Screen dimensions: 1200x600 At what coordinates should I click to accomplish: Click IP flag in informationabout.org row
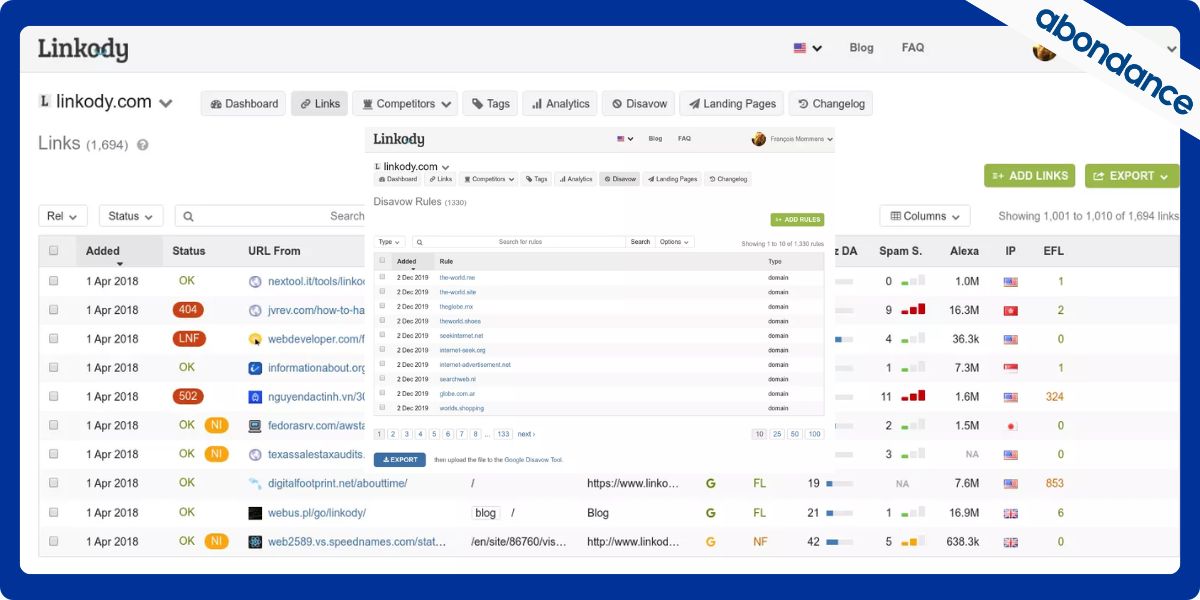tap(1011, 369)
